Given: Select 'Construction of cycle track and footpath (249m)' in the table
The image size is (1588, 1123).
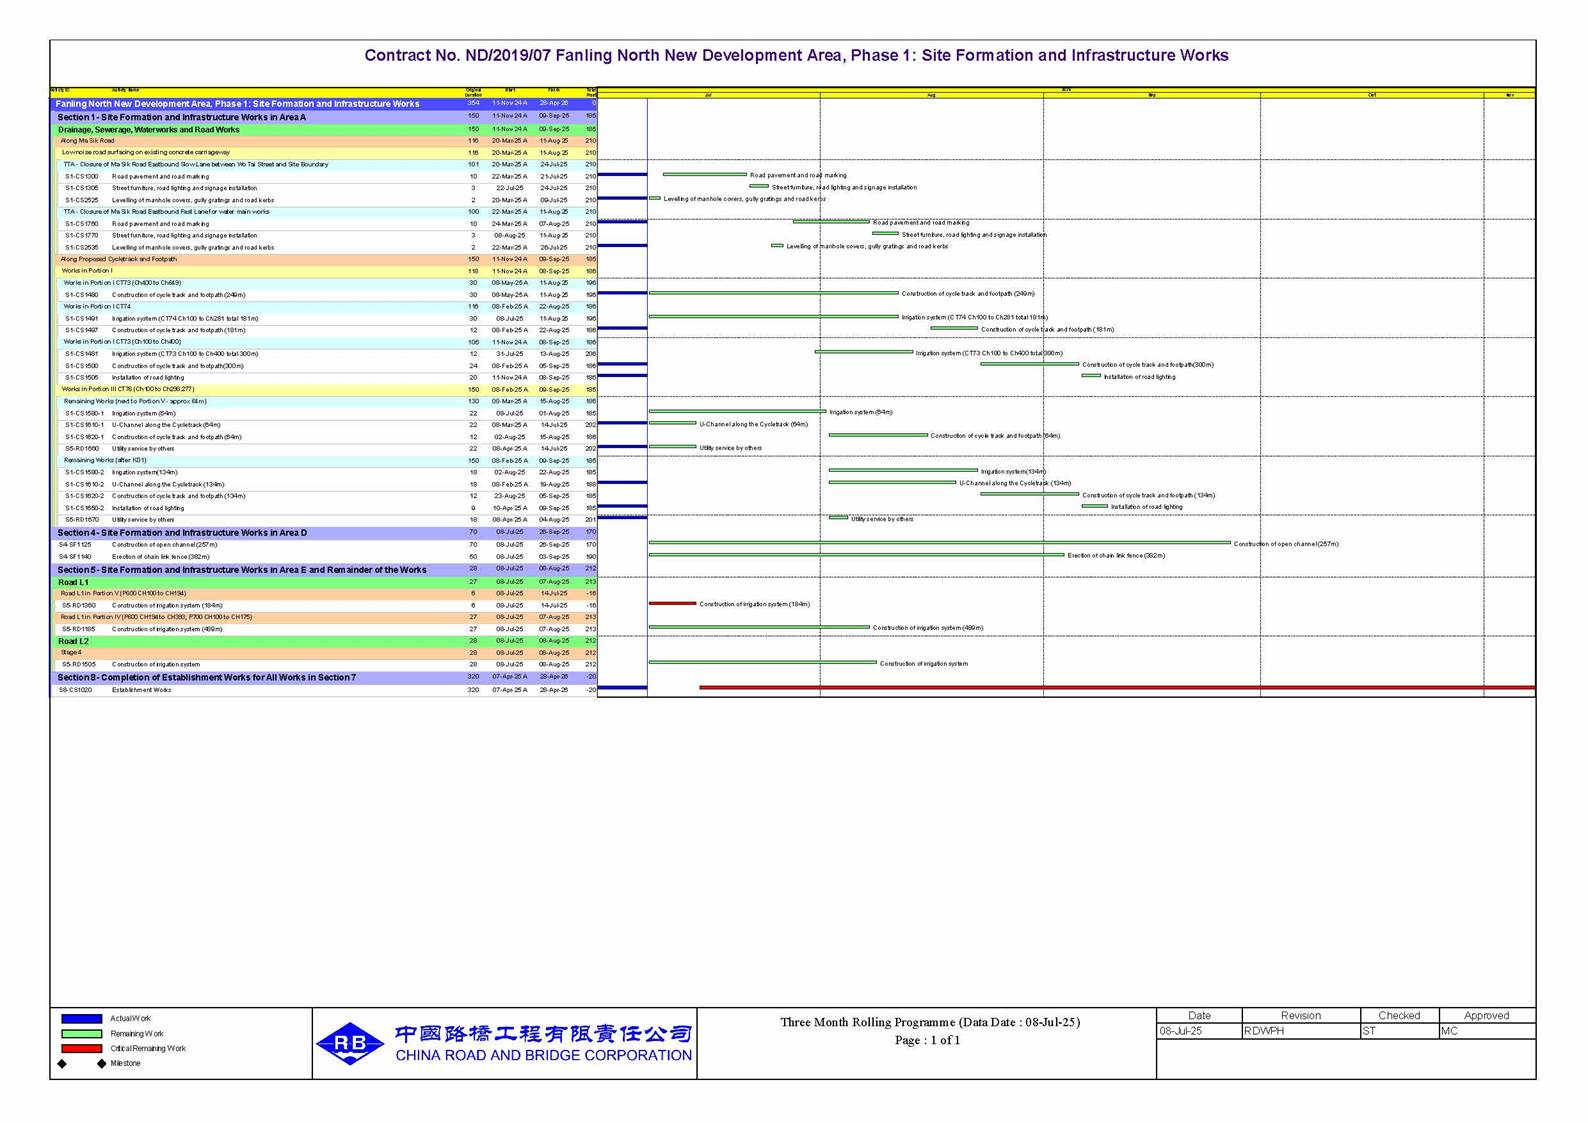Looking at the screenshot, I should tap(178, 295).
